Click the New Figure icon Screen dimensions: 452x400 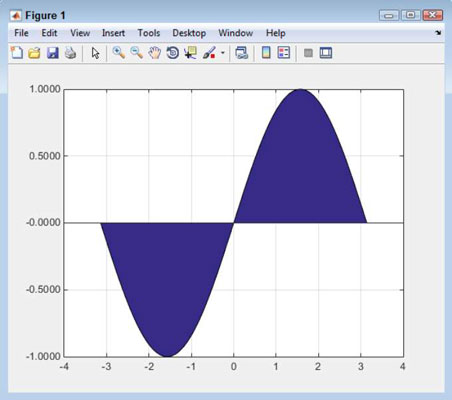tap(17, 53)
